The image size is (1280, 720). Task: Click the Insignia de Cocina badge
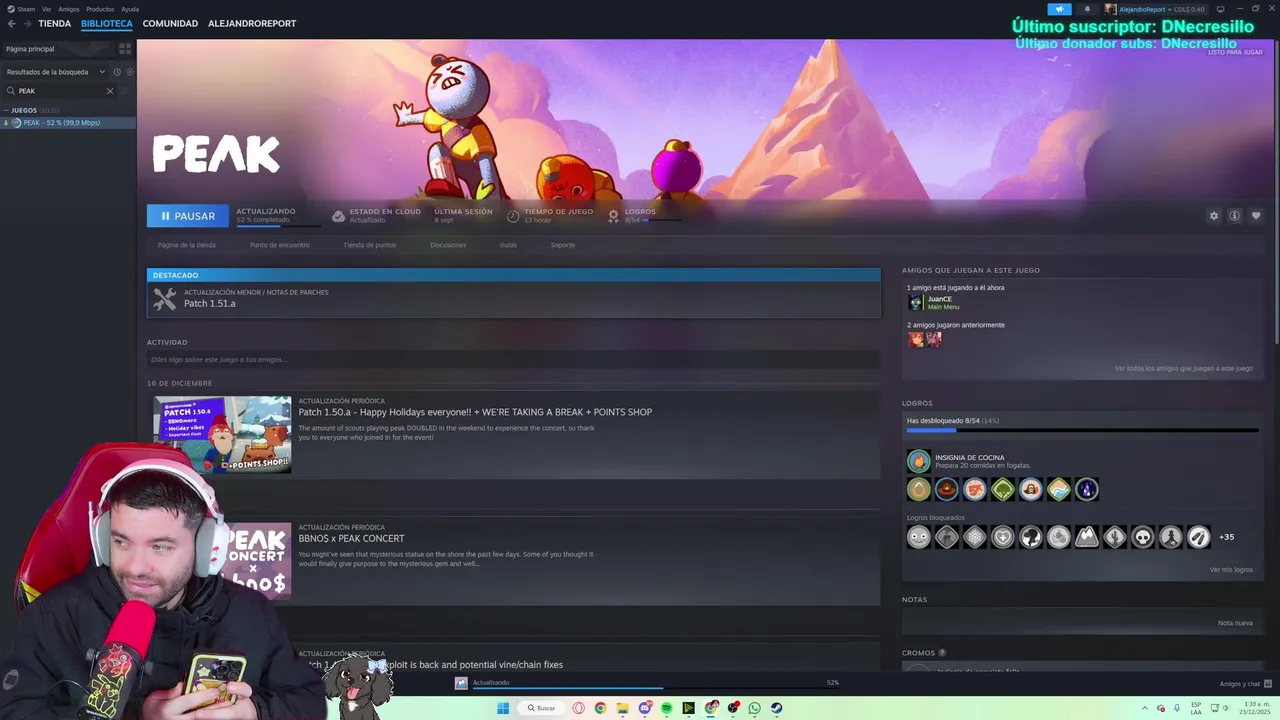pyautogui.click(x=918, y=461)
